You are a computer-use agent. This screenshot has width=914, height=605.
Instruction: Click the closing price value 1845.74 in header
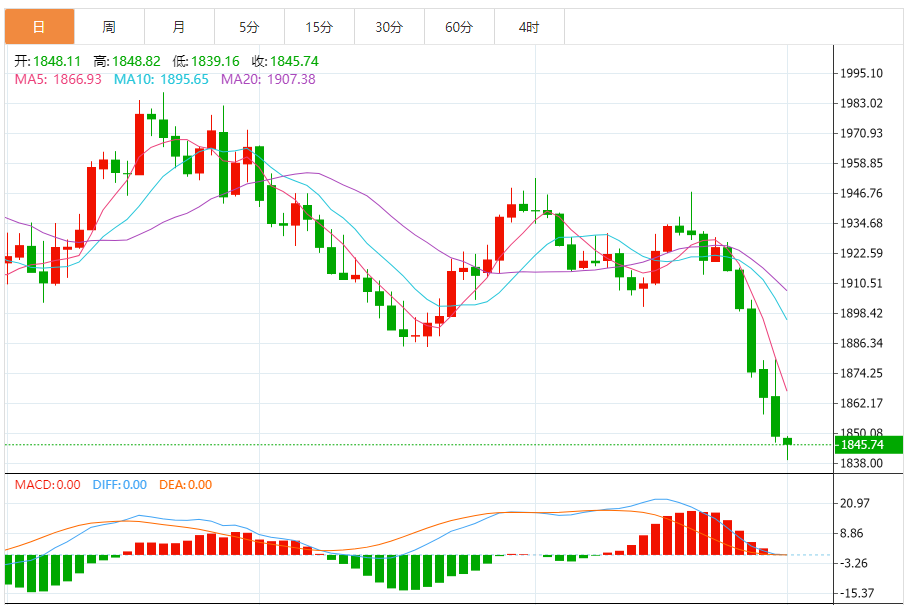click(x=294, y=61)
